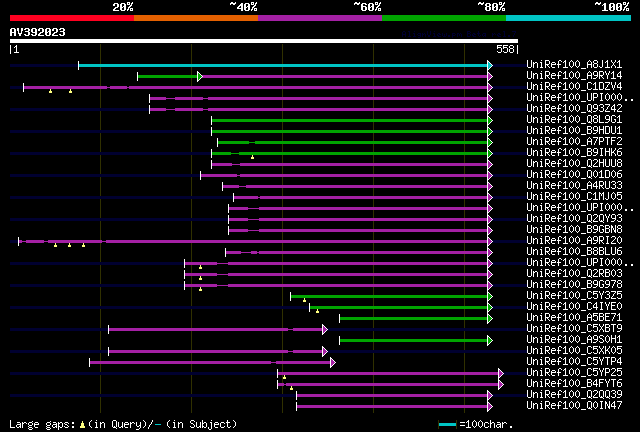The height and width of the screenshot is (432, 640).
Task: Click the end arrowhead of UniRef100_C5YP25 alignment
Action: (x=501, y=373)
